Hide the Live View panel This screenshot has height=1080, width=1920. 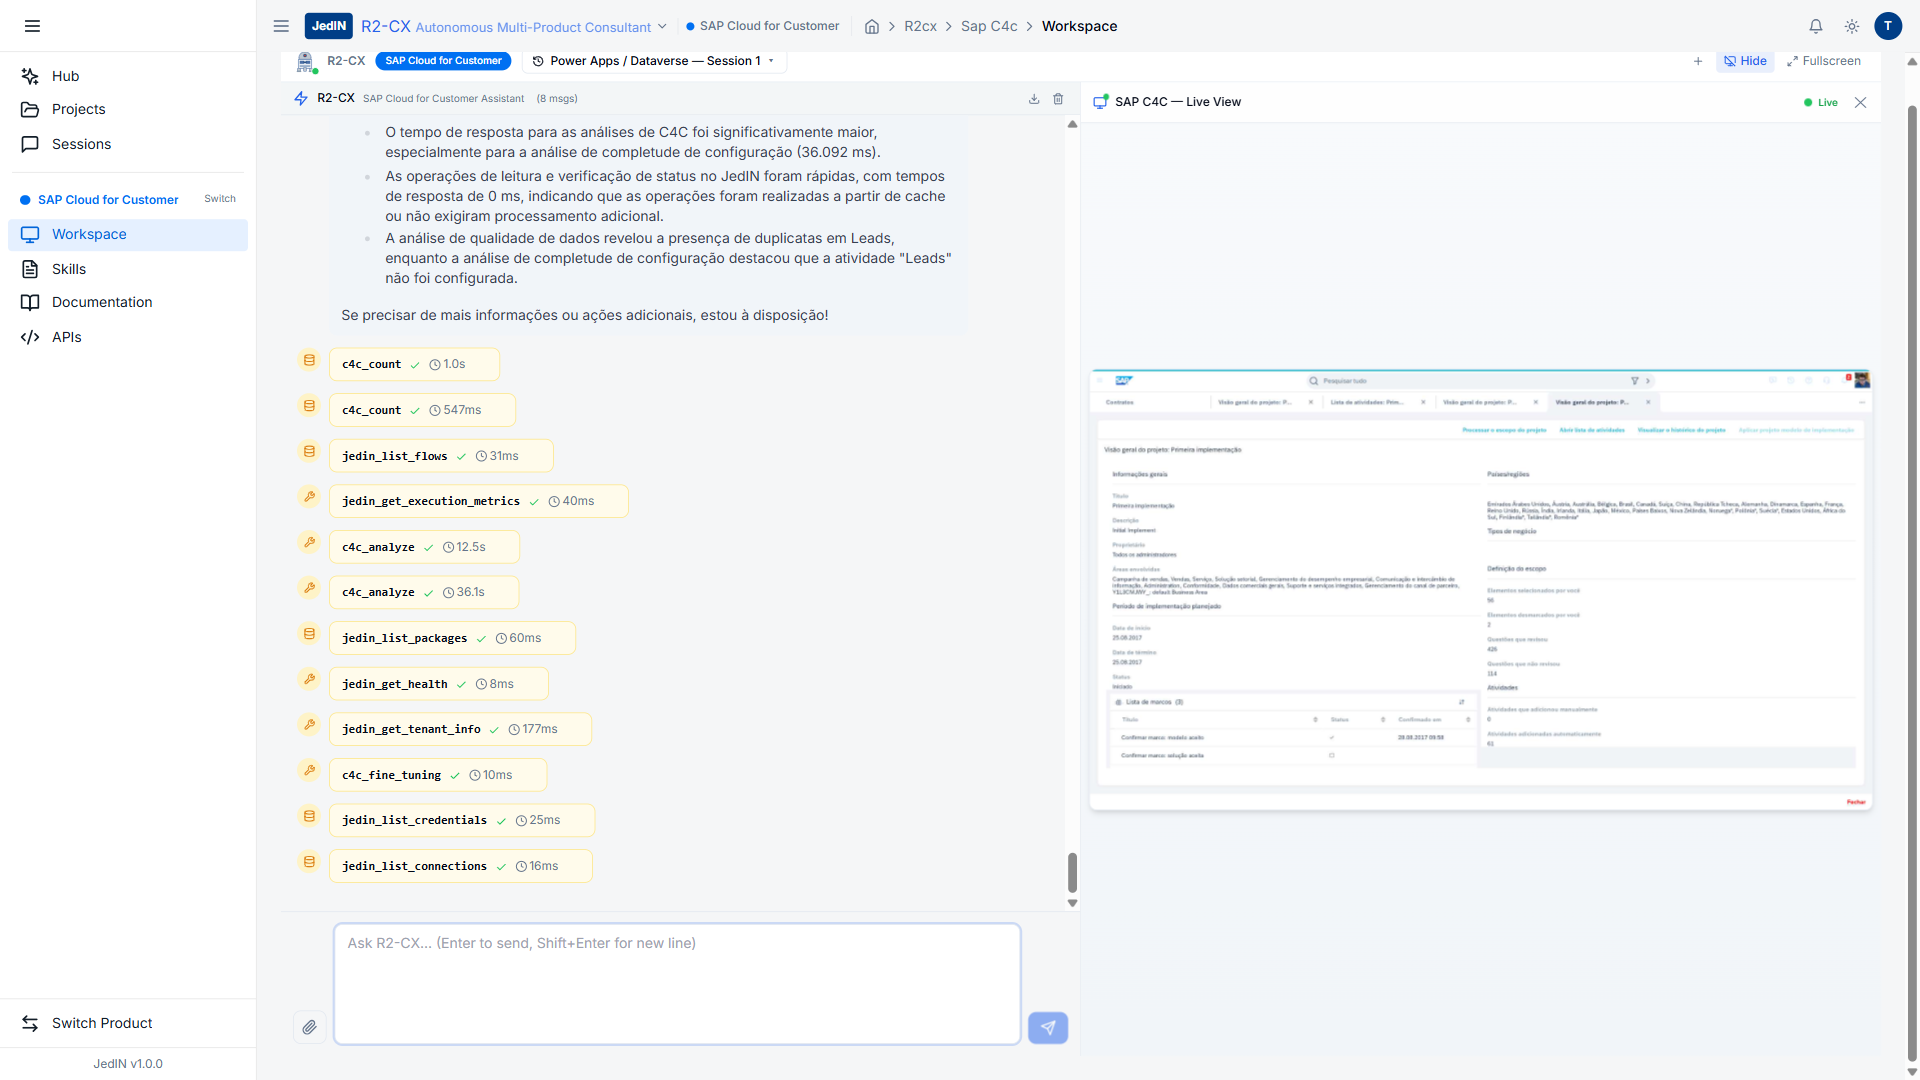1745,61
